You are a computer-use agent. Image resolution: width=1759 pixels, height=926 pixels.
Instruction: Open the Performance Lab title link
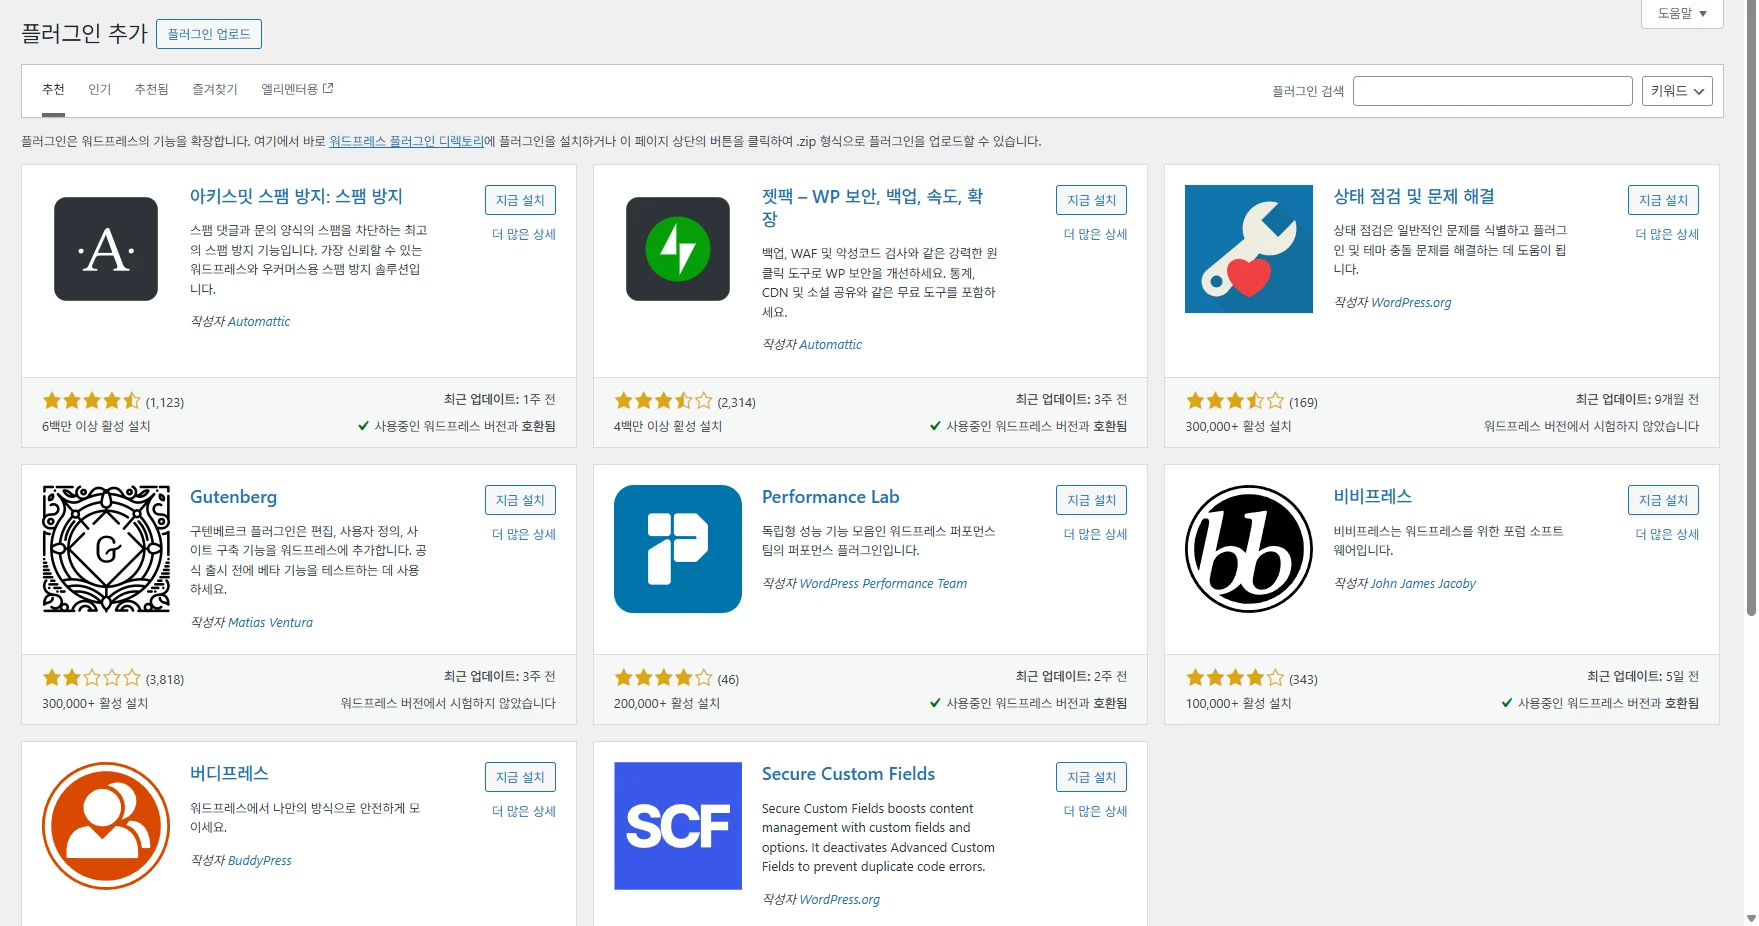(830, 497)
